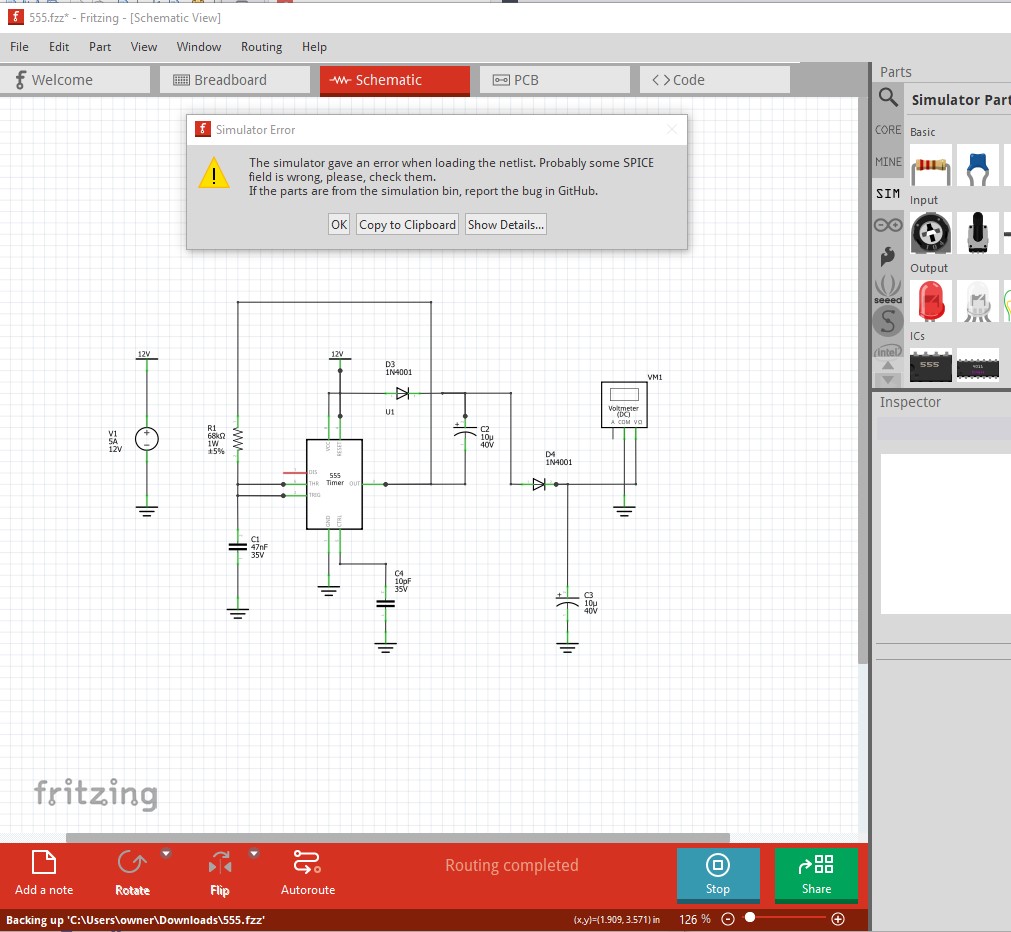Click the 126 % zoom value field

(x=694, y=918)
